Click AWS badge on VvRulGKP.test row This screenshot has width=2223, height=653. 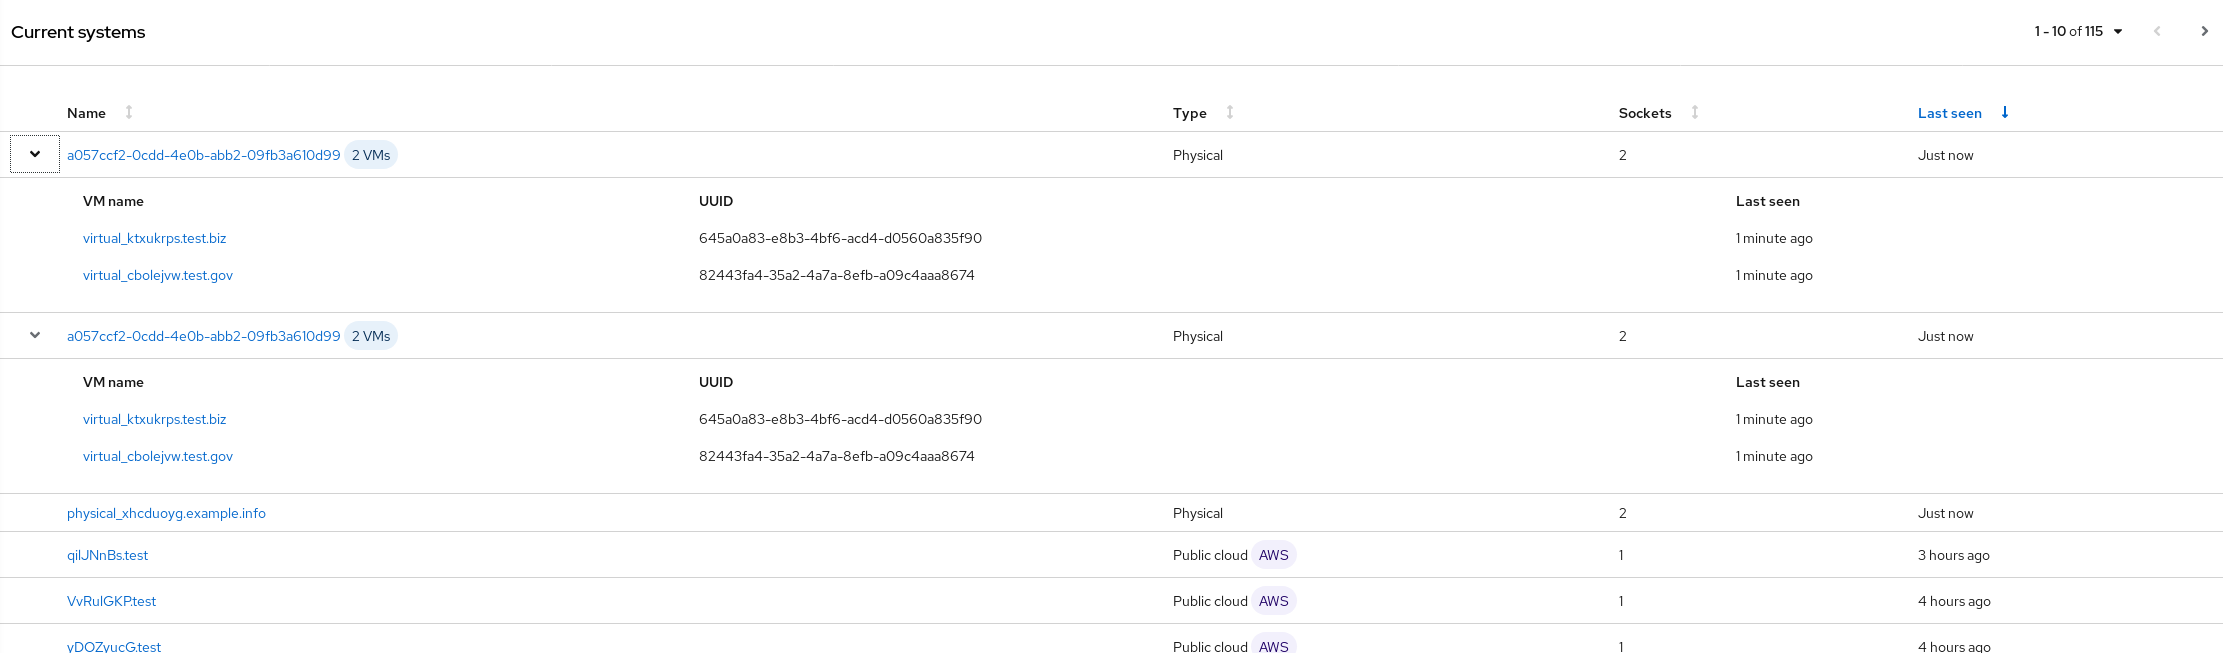(1273, 601)
